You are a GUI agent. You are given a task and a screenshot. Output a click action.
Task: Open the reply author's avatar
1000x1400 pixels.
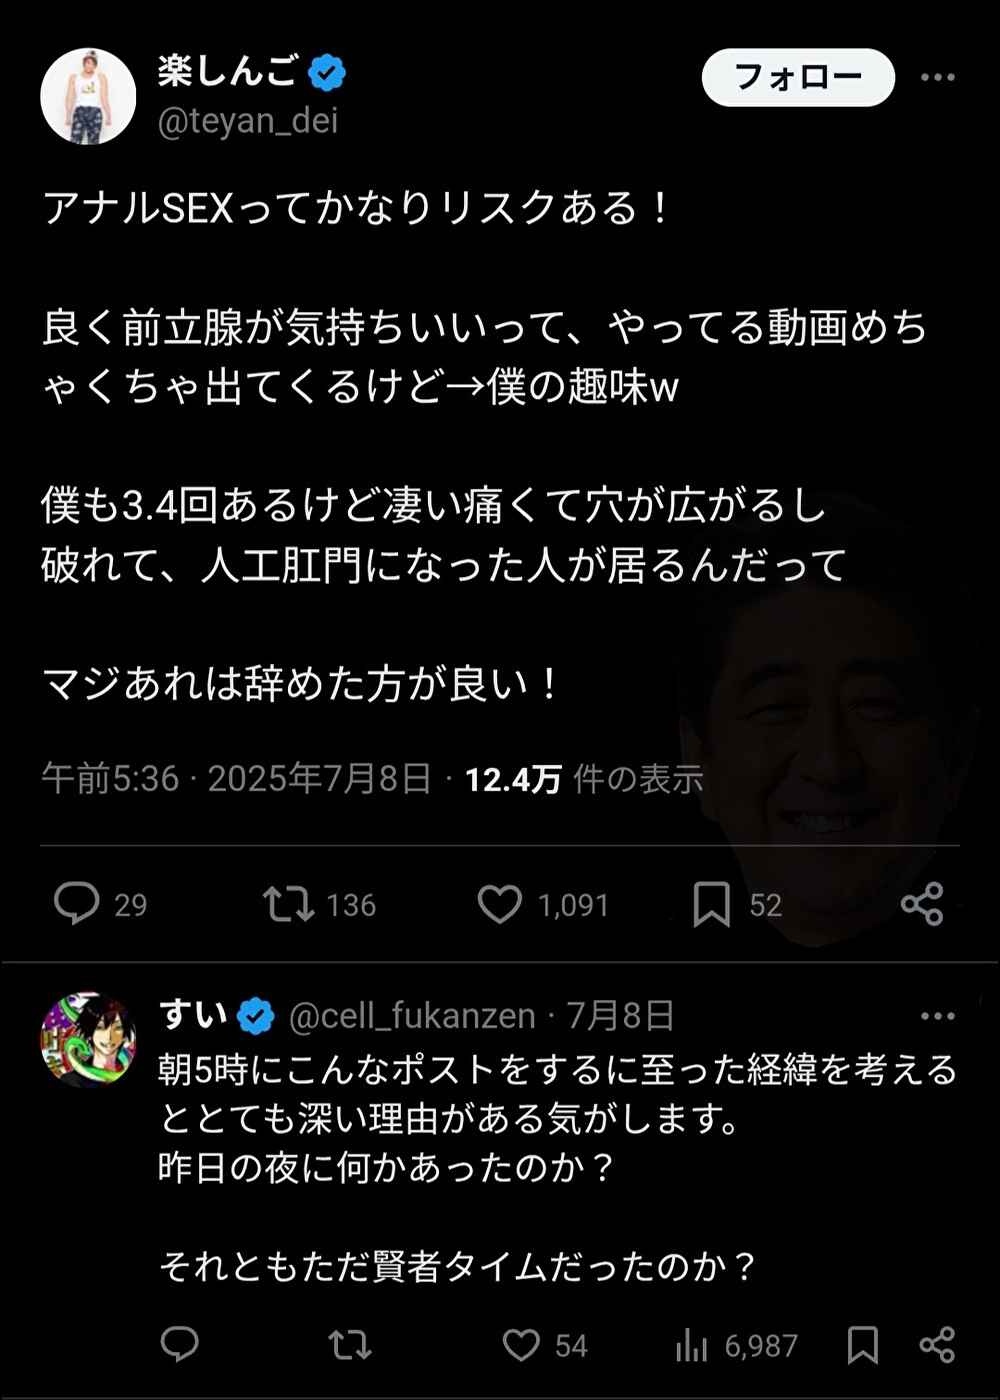click(88, 1040)
